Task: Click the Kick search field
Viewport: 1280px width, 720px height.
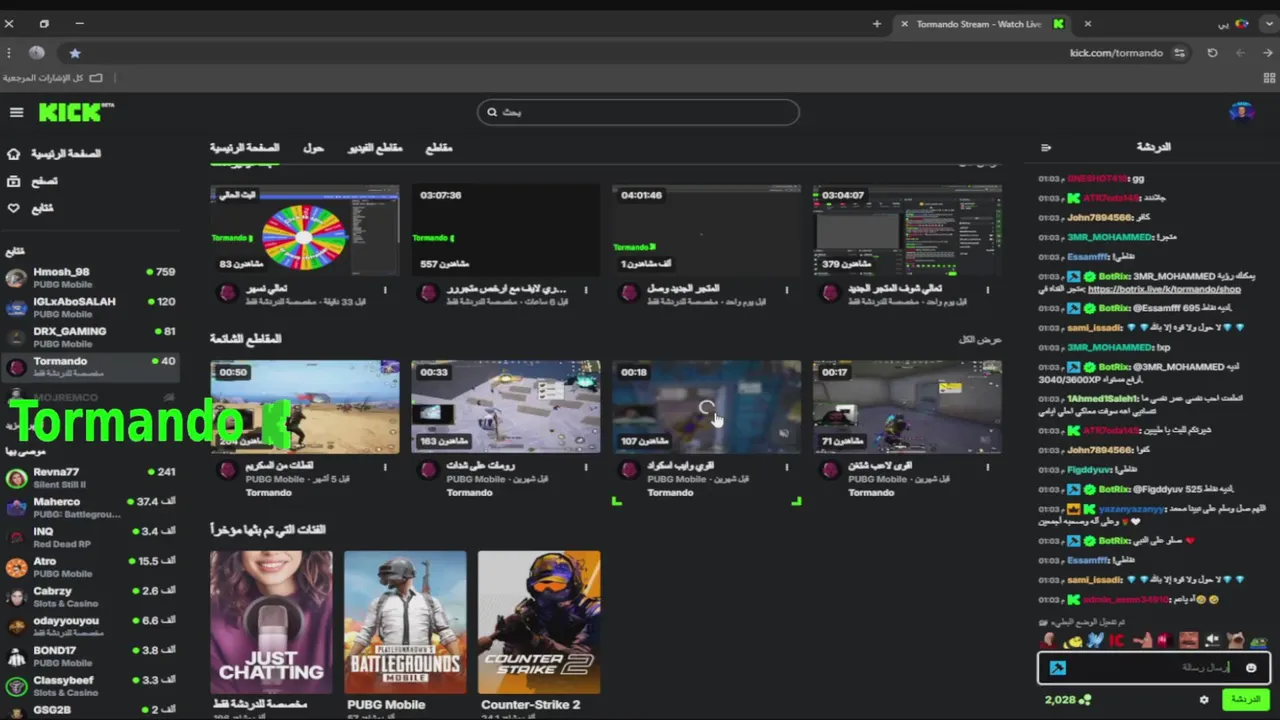Action: pyautogui.click(x=638, y=112)
